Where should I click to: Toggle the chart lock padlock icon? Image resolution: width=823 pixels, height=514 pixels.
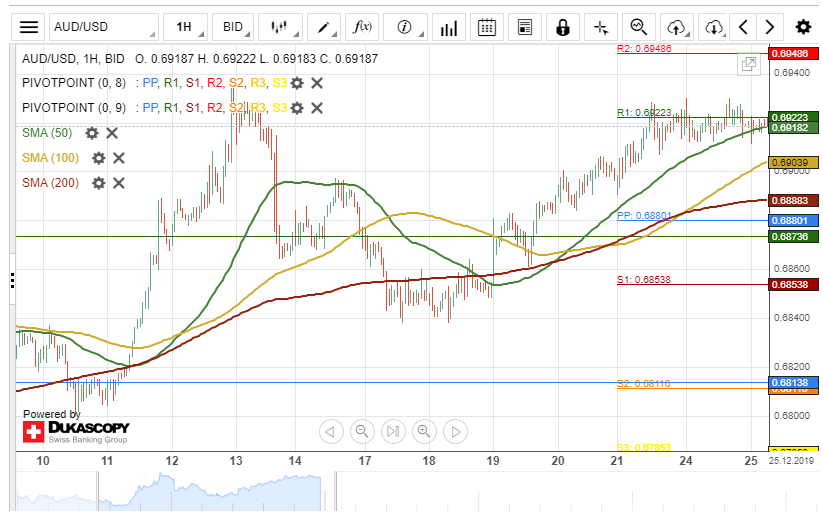(563, 27)
